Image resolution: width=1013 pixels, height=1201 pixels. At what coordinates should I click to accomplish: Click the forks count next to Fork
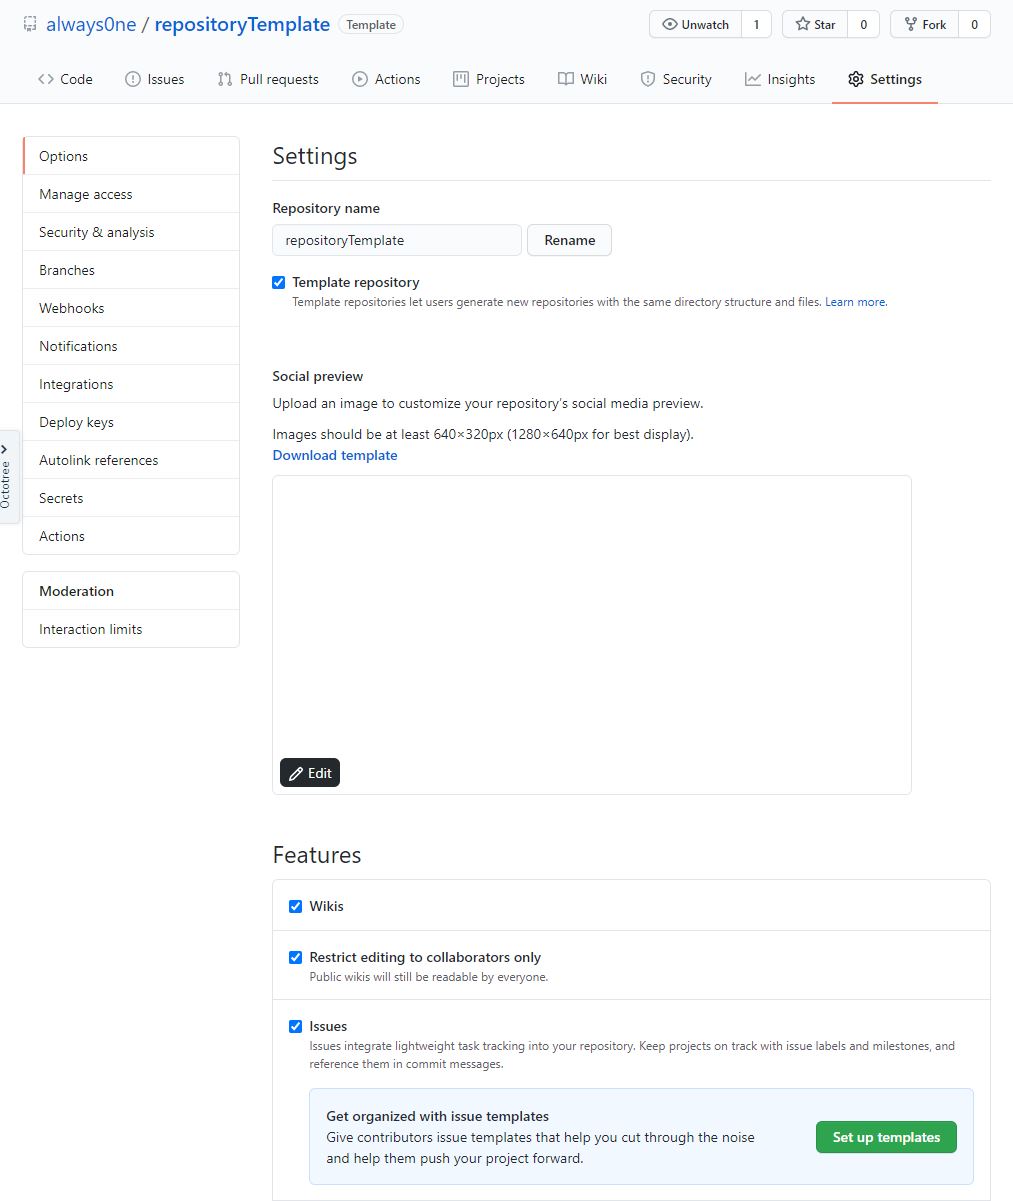pos(974,25)
